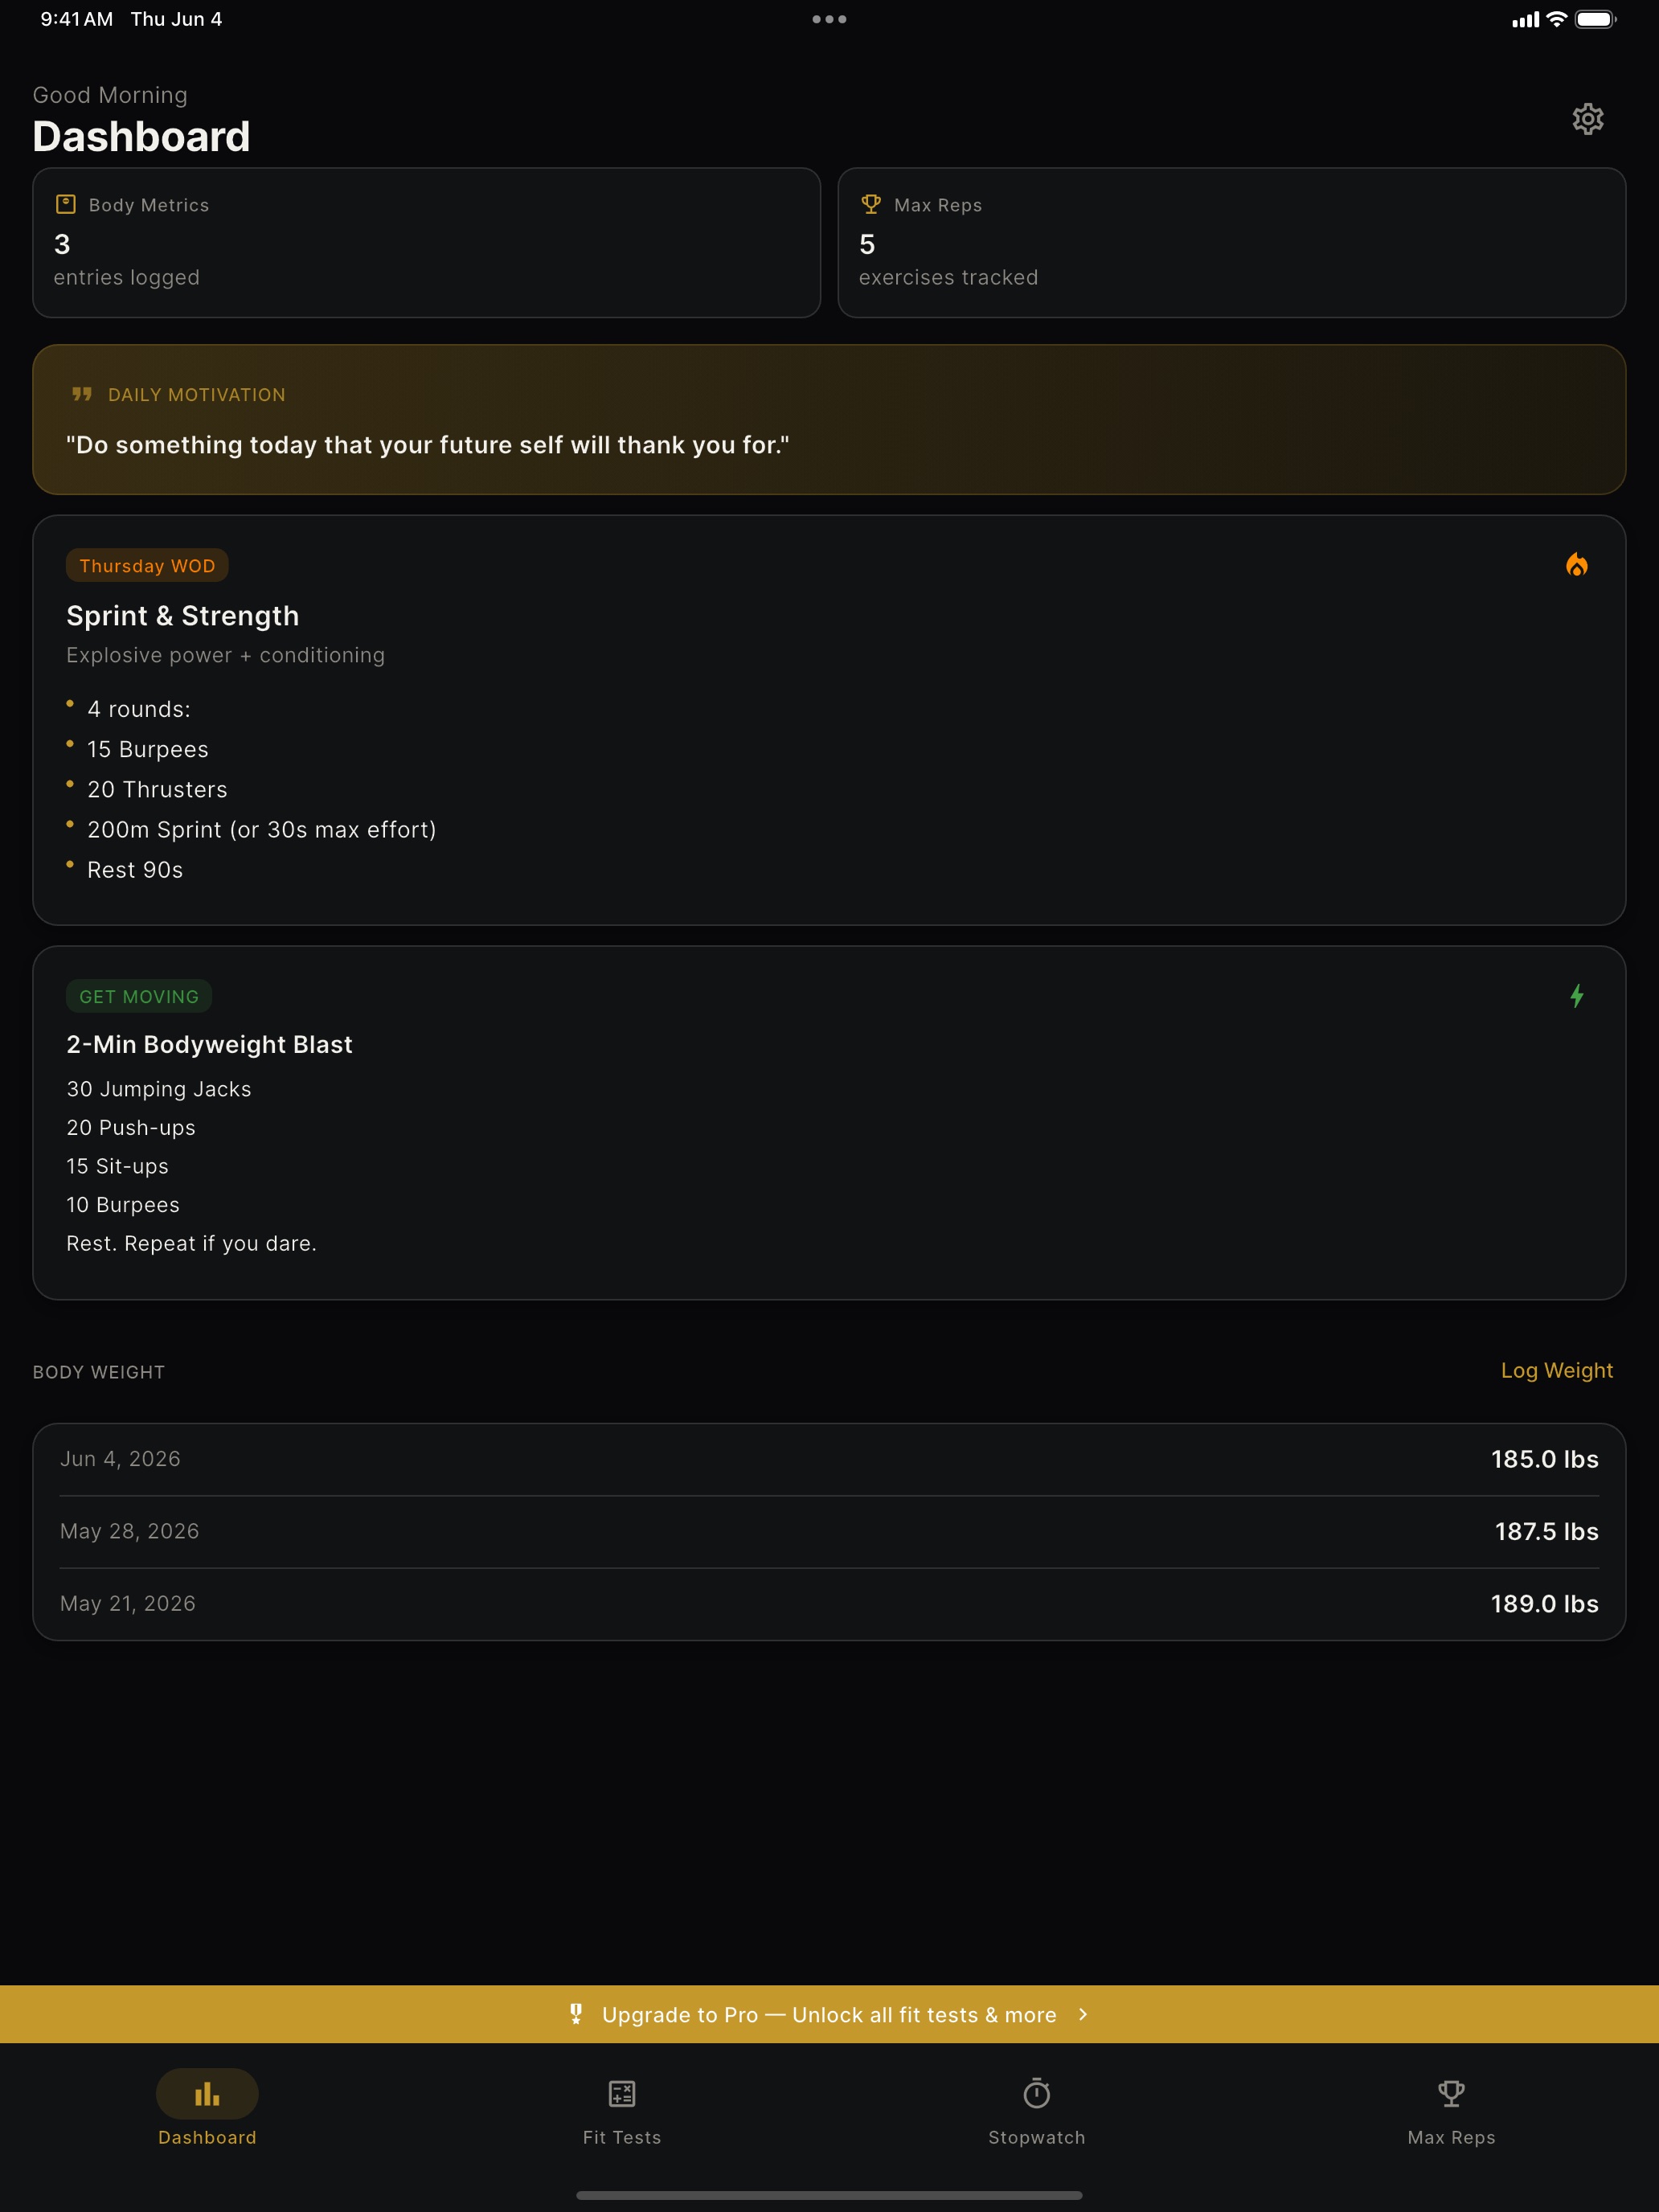Tap the Thursday WOD badge
The width and height of the screenshot is (1659, 2212).
pyautogui.click(x=147, y=565)
